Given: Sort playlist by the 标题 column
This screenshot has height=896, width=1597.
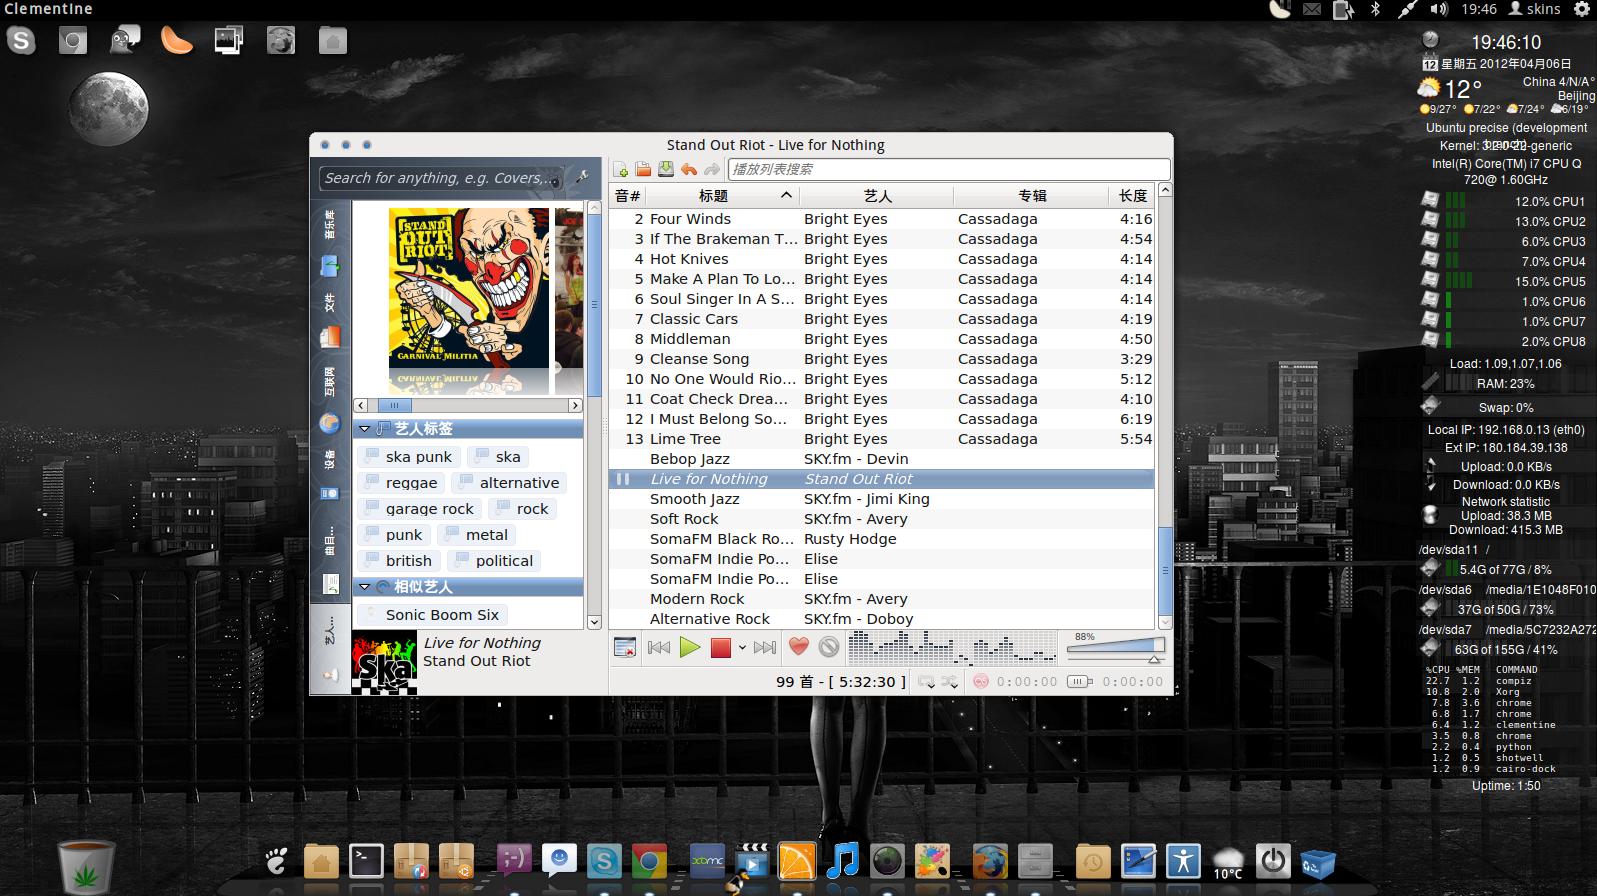Looking at the screenshot, I should click(x=722, y=195).
